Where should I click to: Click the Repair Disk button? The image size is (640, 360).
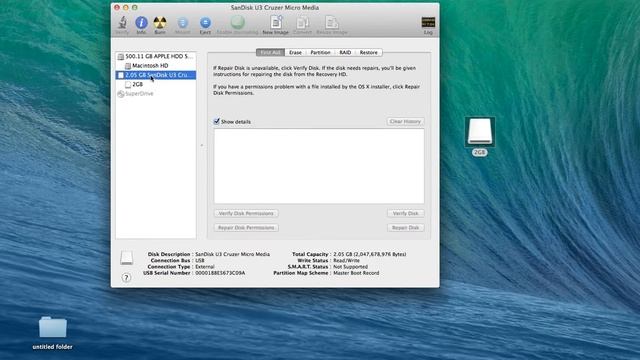point(405,228)
